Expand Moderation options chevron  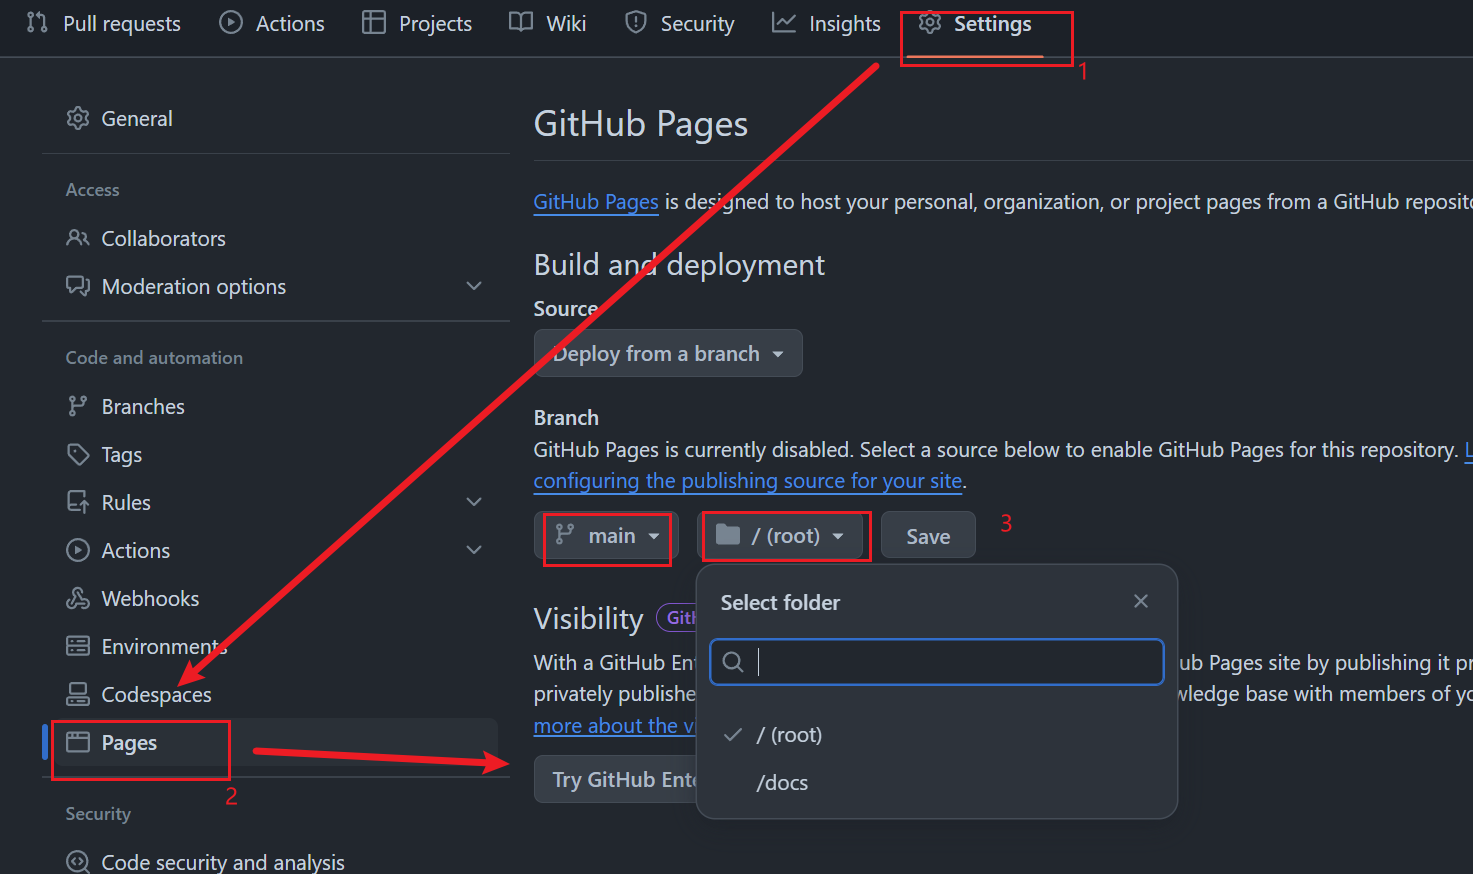[x=474, y=286]
